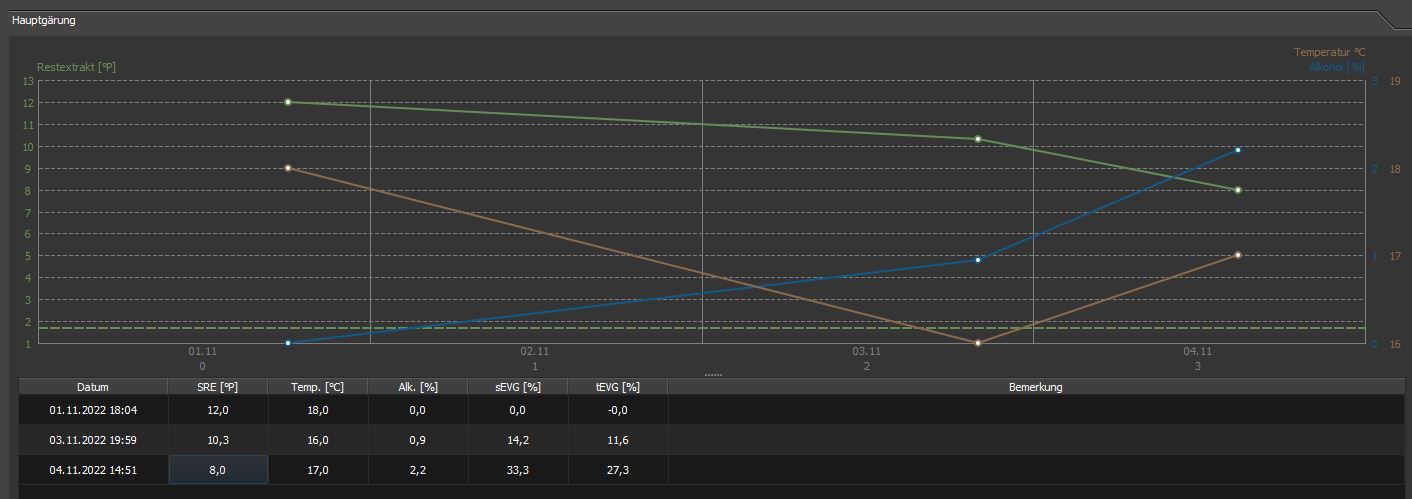Click the dotted splitter handle below the chart
Image resolution: width=1412 pixels, height=499 pixels.
712,375
